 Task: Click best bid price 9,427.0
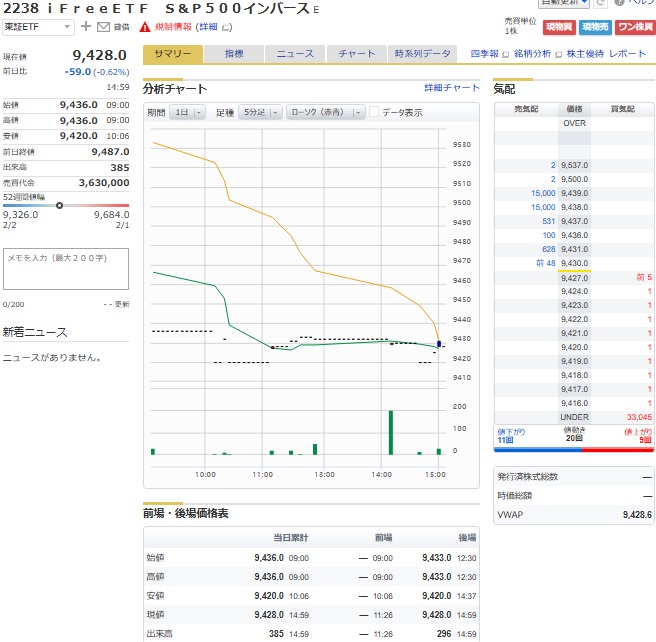(574, 278)
